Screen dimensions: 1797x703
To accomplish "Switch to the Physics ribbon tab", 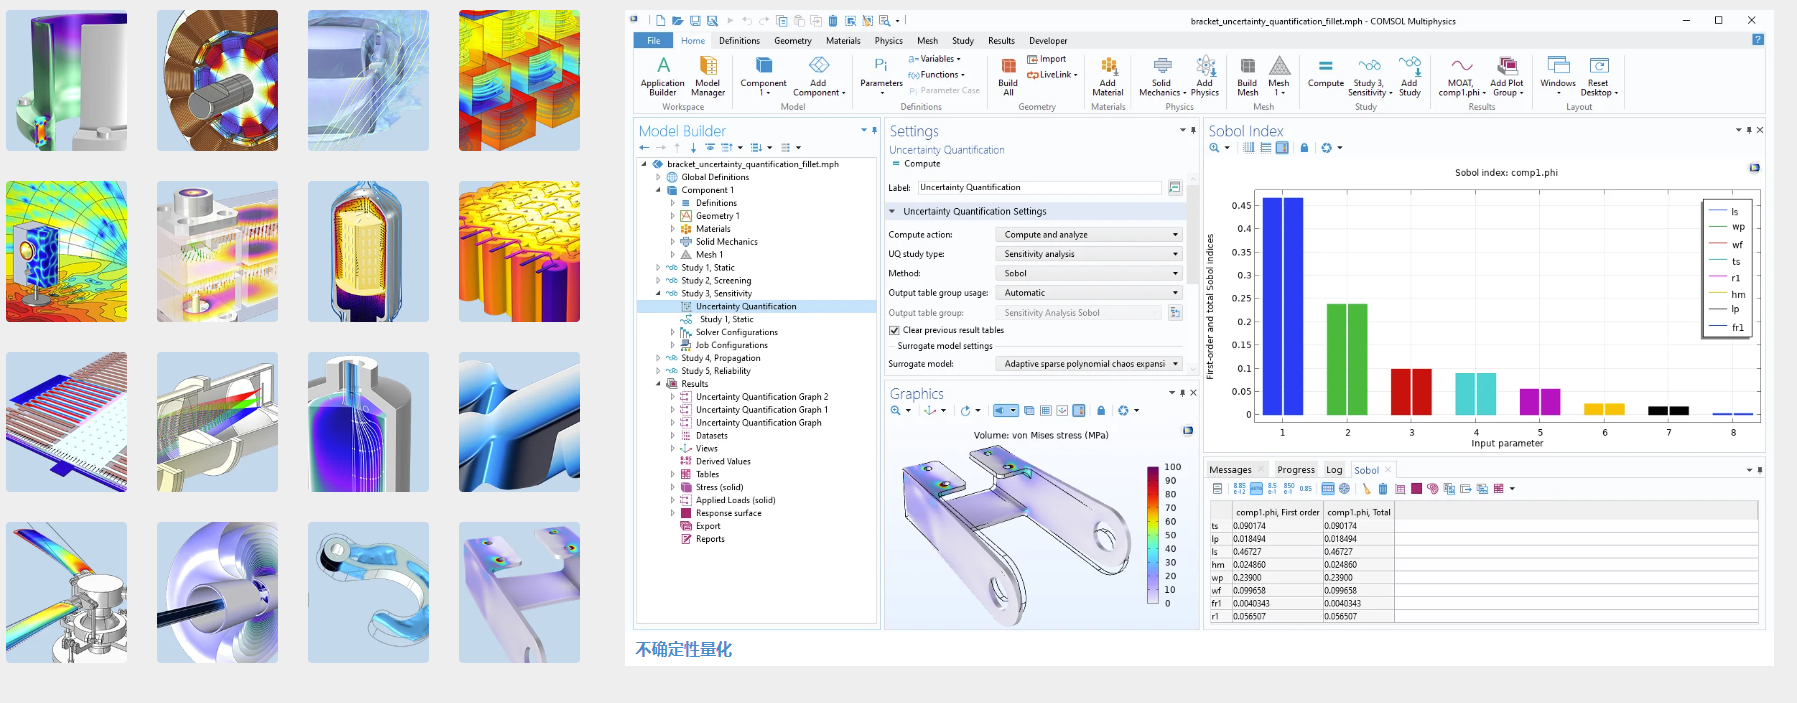I will point(888,41).
